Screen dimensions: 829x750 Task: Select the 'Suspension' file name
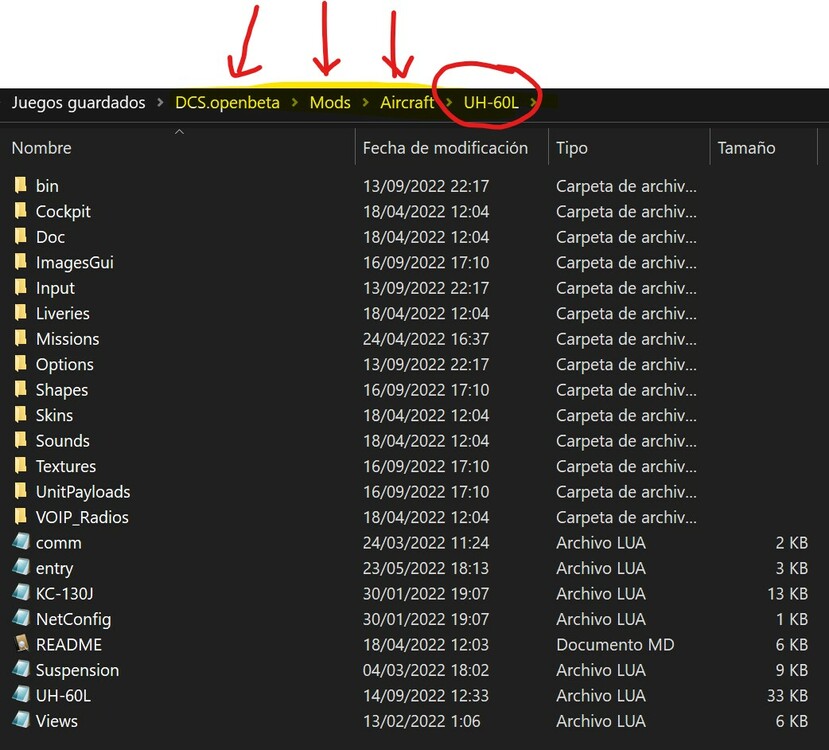77,670
